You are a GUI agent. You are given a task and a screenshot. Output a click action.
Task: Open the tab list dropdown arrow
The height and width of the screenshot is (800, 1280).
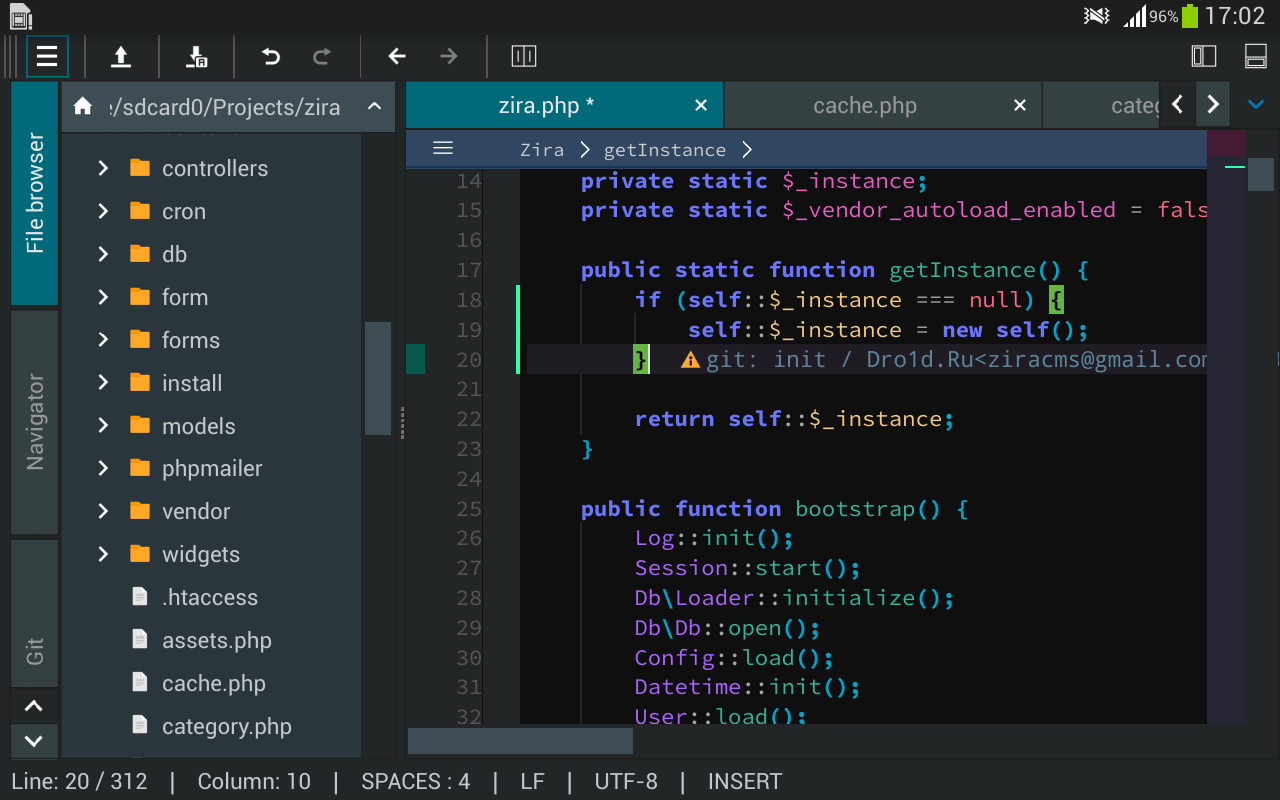(x=1256, y=104)
